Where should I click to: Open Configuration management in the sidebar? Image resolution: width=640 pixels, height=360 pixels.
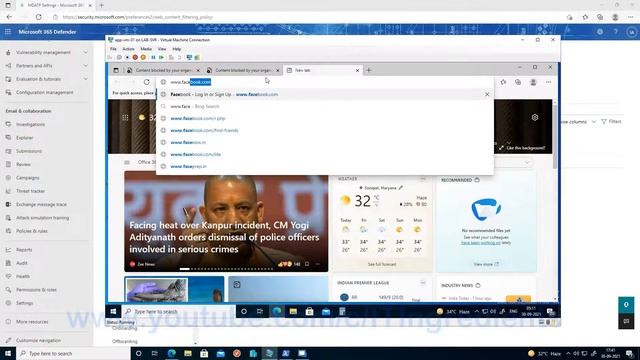[x=44, y=92]
